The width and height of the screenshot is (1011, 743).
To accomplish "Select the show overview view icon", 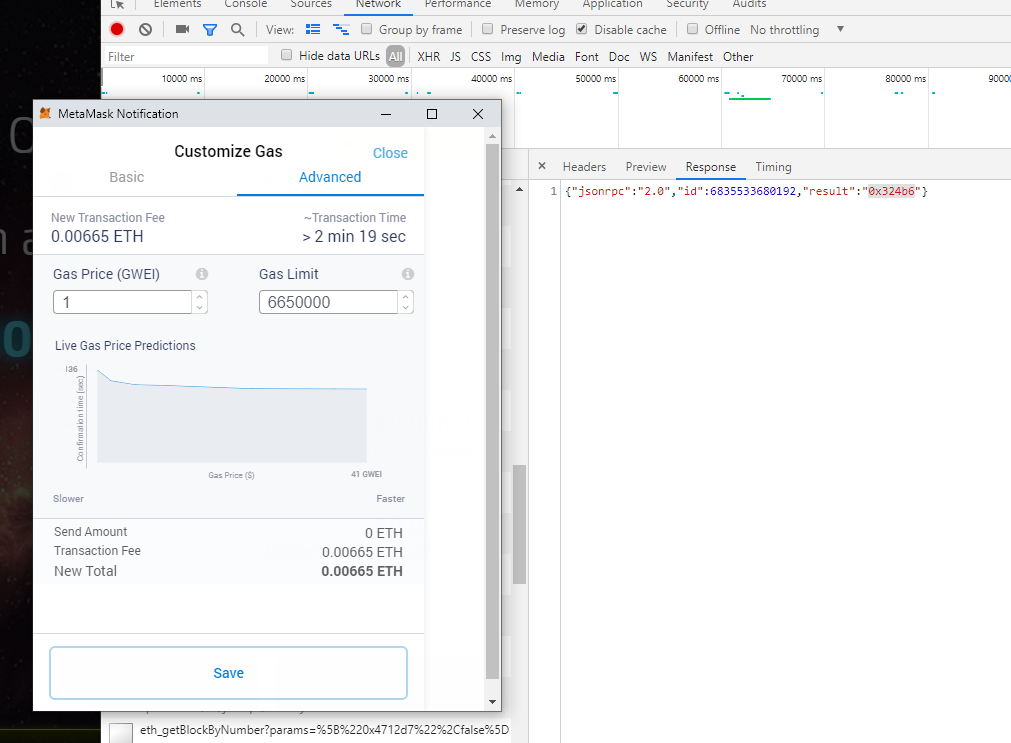I will pyautogui.click(x=341, y=29).
